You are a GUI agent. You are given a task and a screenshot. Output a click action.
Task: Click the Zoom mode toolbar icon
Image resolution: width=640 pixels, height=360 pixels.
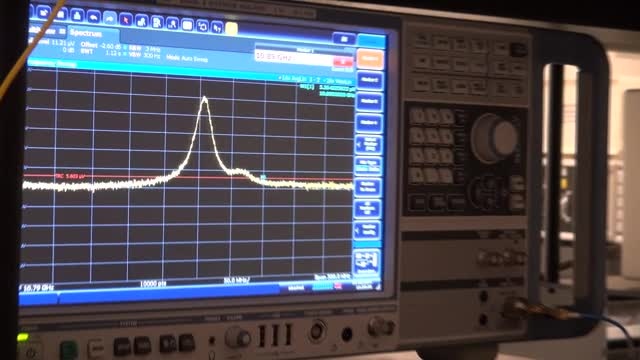coord(141,21)
